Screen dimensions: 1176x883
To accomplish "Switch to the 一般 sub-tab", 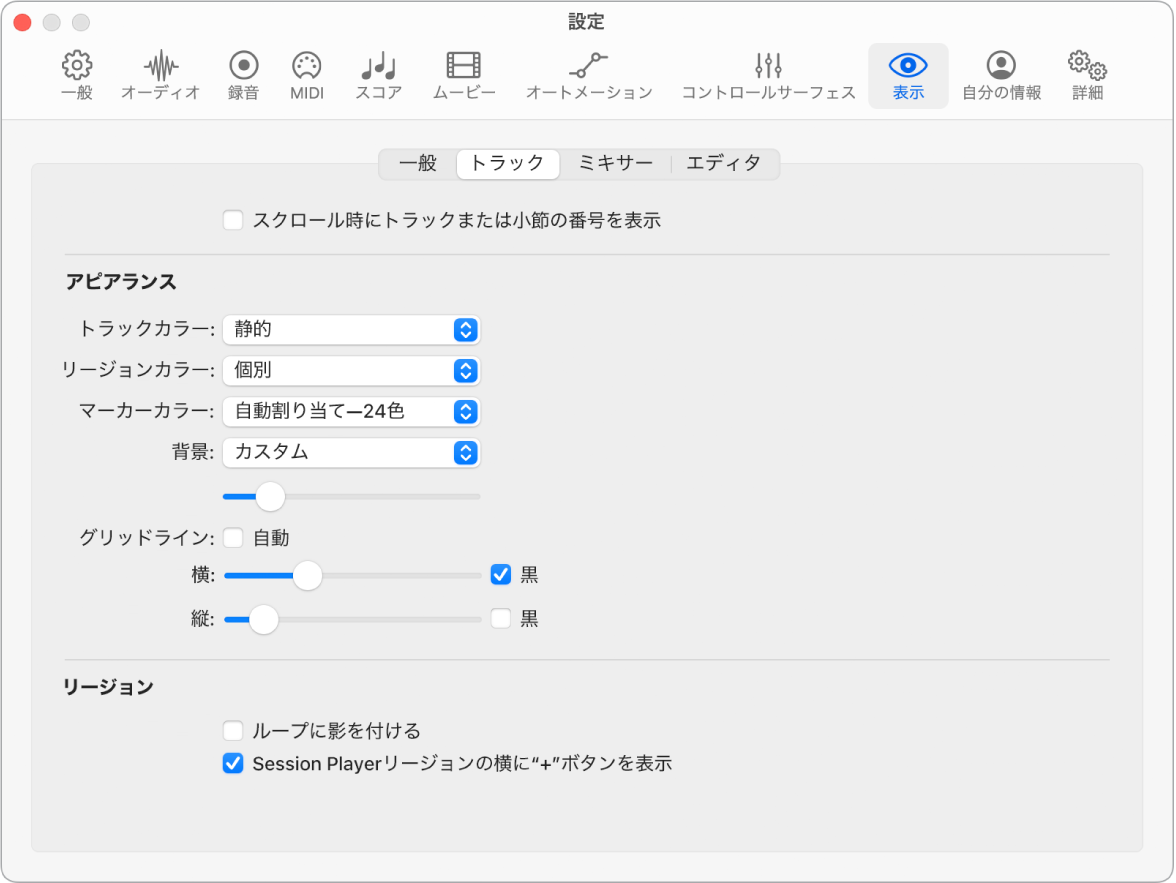I will (x=418, y=164).
